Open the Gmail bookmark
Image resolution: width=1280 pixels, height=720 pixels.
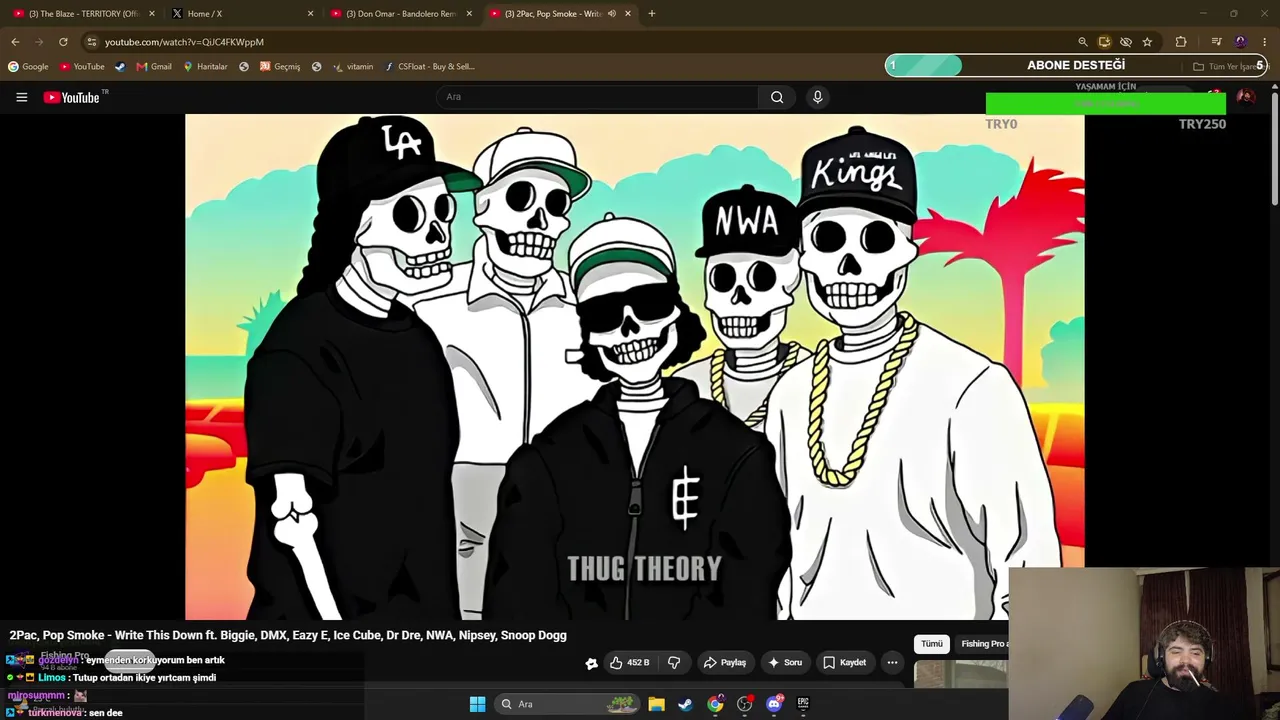click(154, 67)
